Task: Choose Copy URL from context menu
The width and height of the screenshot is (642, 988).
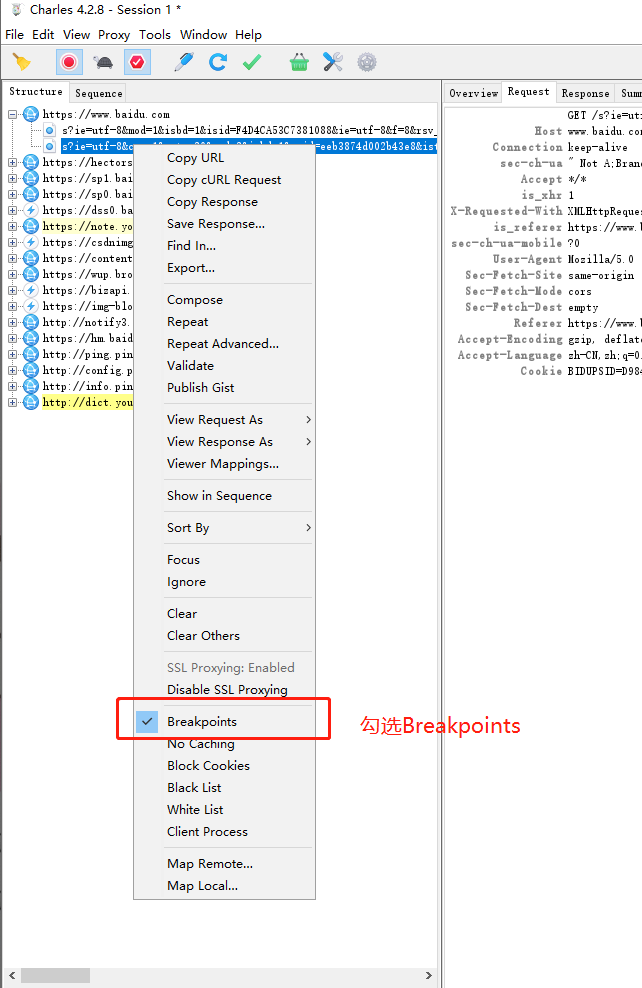Action: 195,158
